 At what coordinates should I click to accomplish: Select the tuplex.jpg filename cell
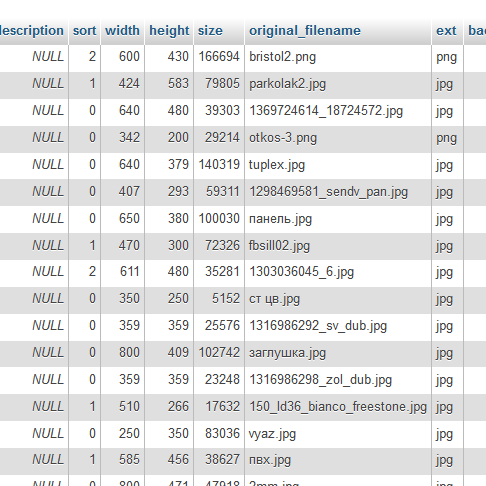(x=338, y=165)
